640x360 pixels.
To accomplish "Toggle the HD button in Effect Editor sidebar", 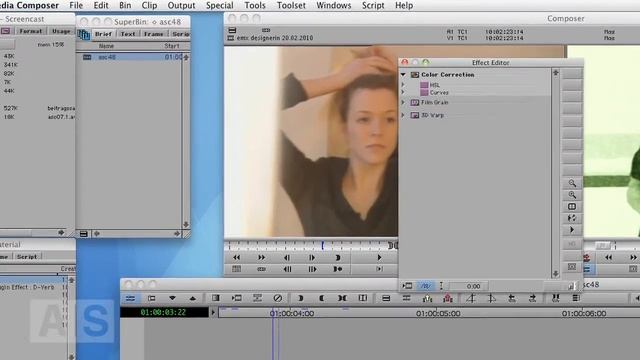I will [x=572, y=244].
